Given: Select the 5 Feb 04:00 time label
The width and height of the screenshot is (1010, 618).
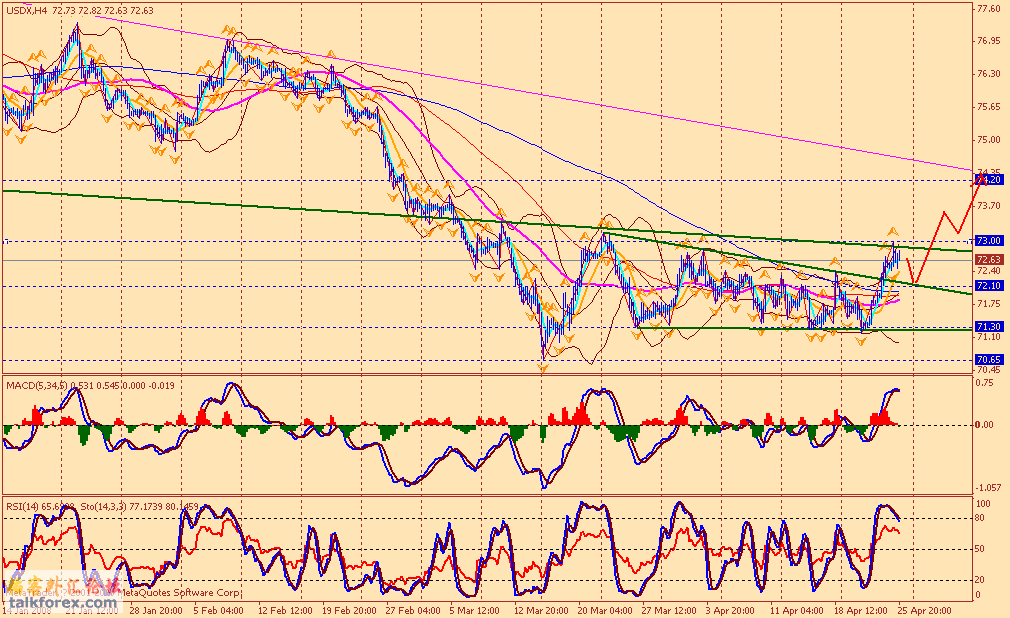Looking at the screenshot, I should [218, 610].
